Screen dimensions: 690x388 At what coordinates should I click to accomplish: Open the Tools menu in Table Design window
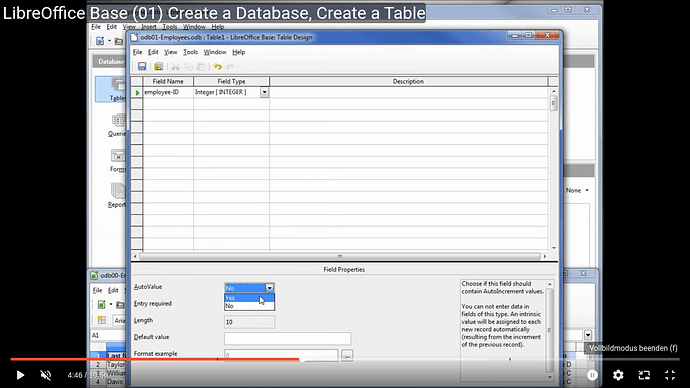click(190, 52)
